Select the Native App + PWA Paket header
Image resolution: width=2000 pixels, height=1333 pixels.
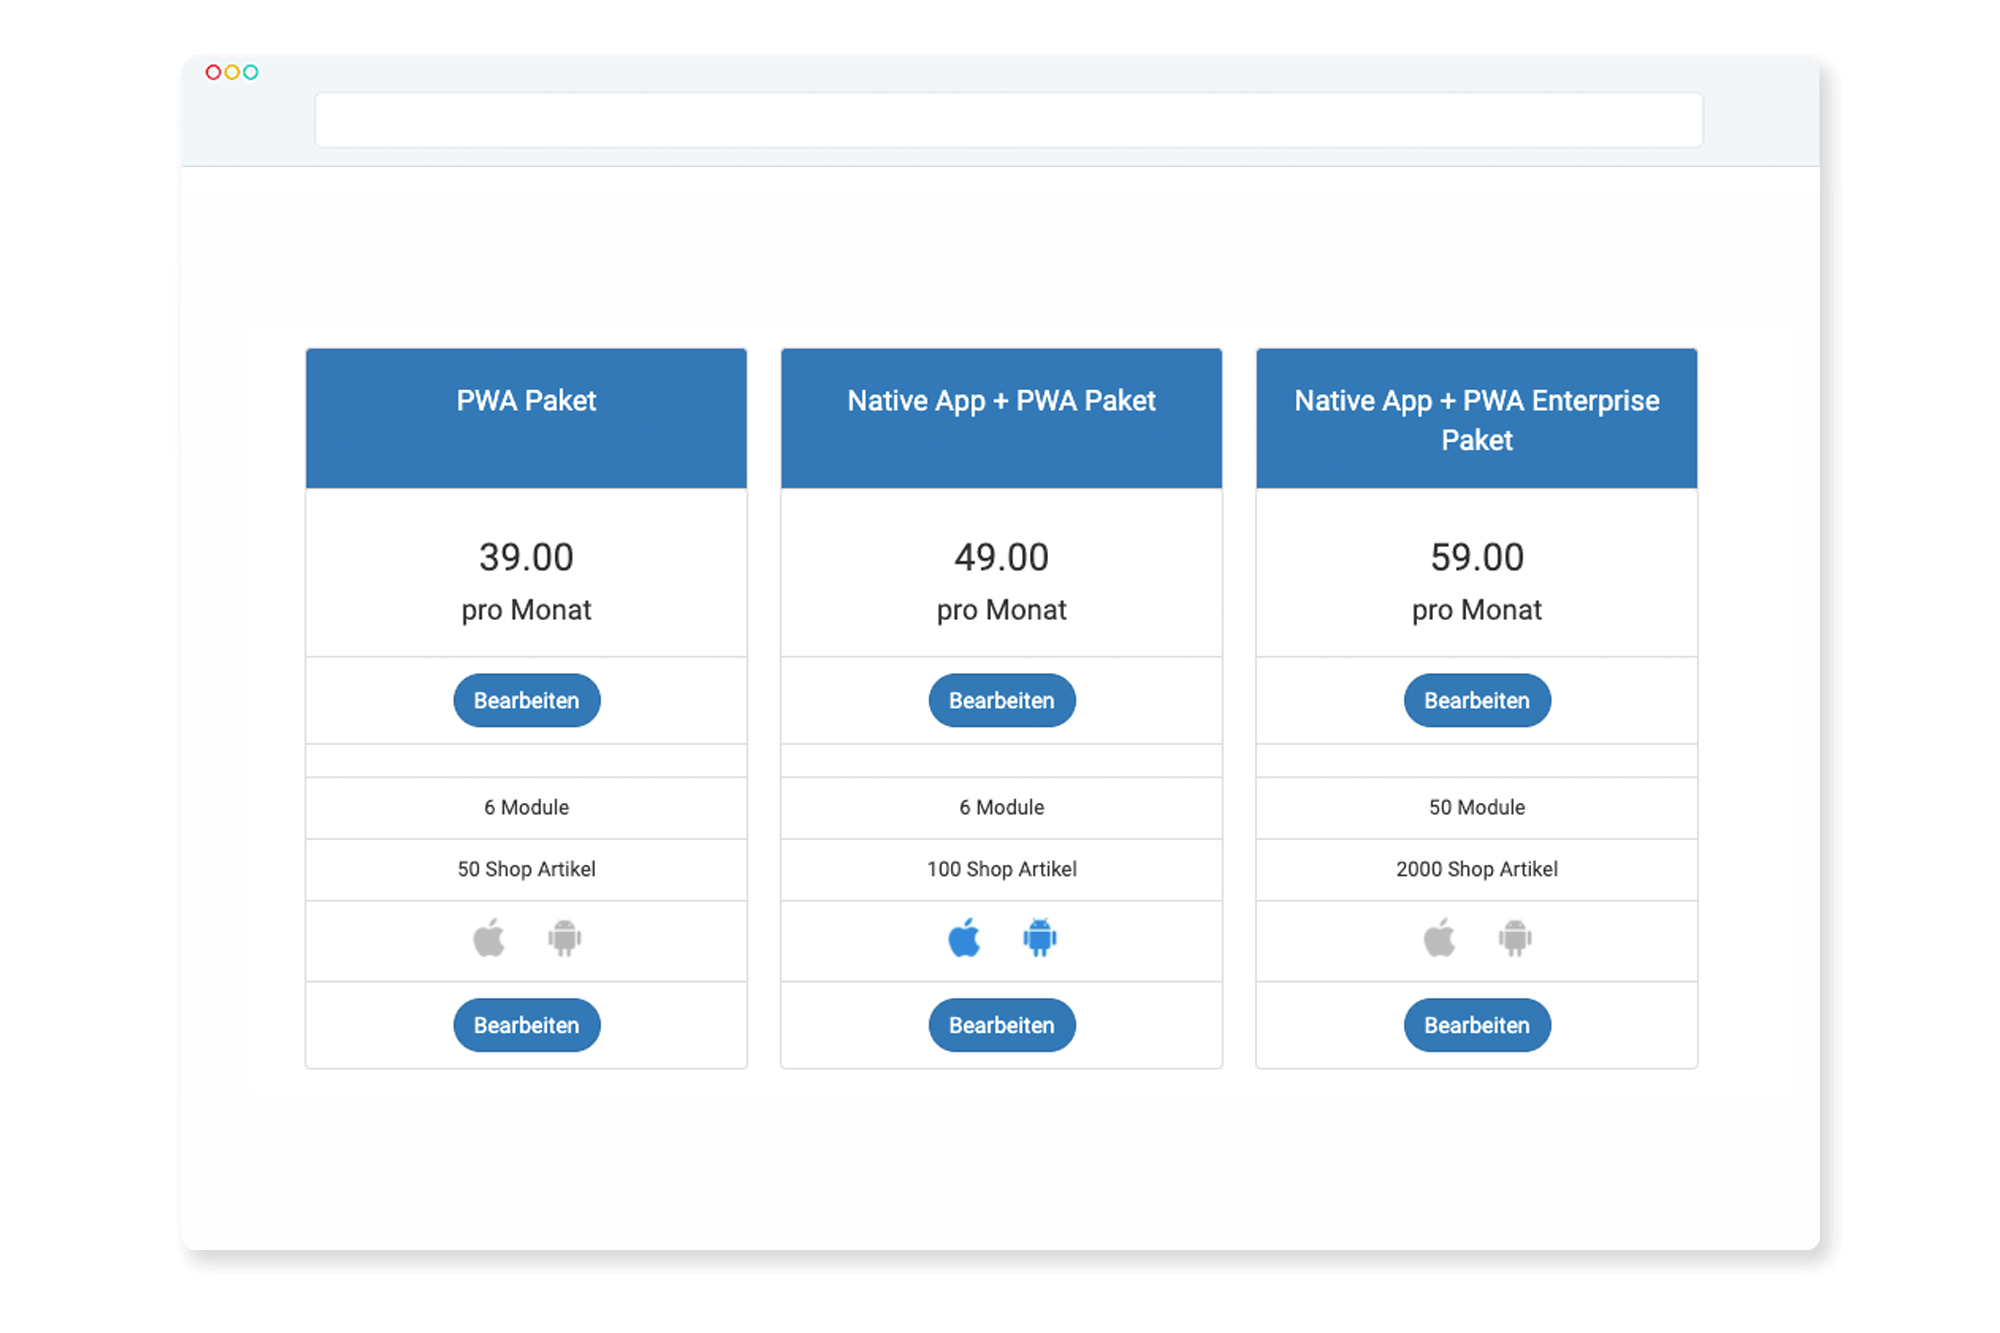point(1002,401)
